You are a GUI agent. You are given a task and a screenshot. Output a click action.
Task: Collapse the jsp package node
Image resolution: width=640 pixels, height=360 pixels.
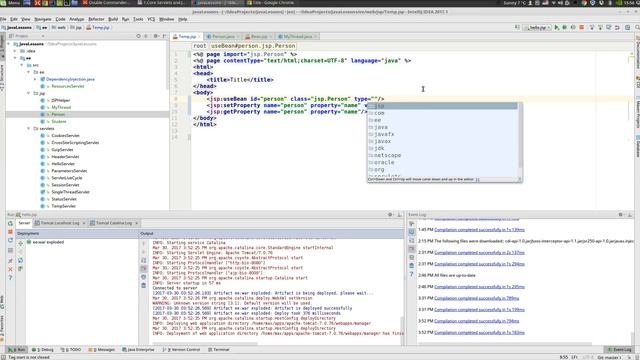(x=29, y=93)
